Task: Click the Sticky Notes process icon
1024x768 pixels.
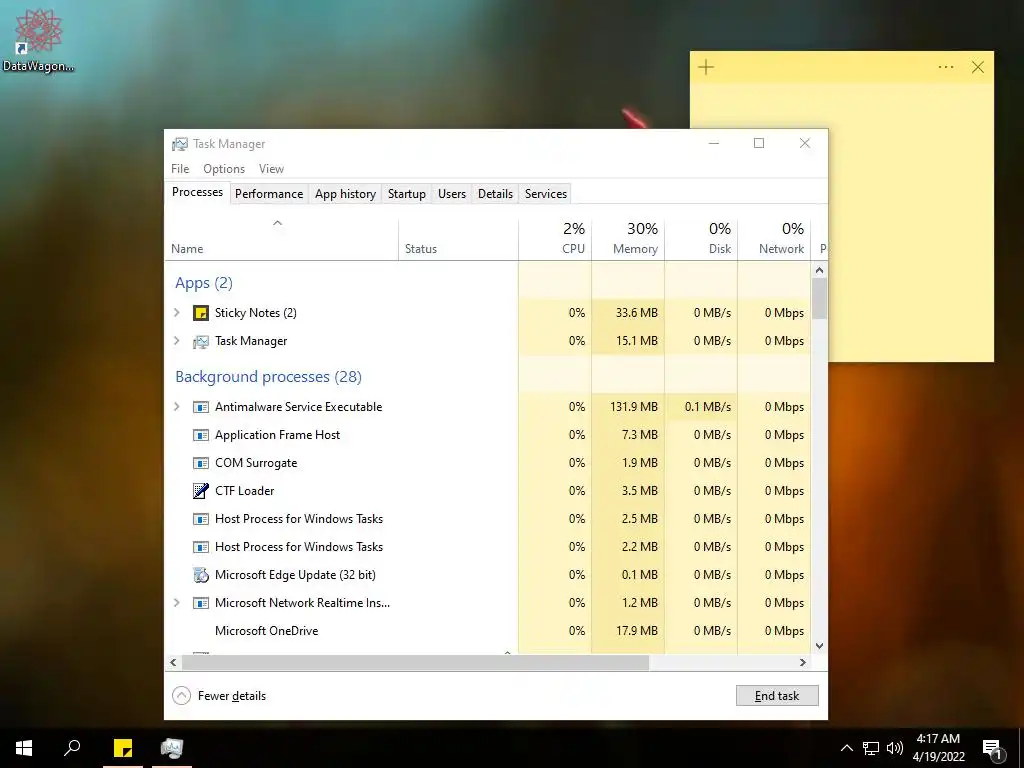Action: [x=200, y=313]
